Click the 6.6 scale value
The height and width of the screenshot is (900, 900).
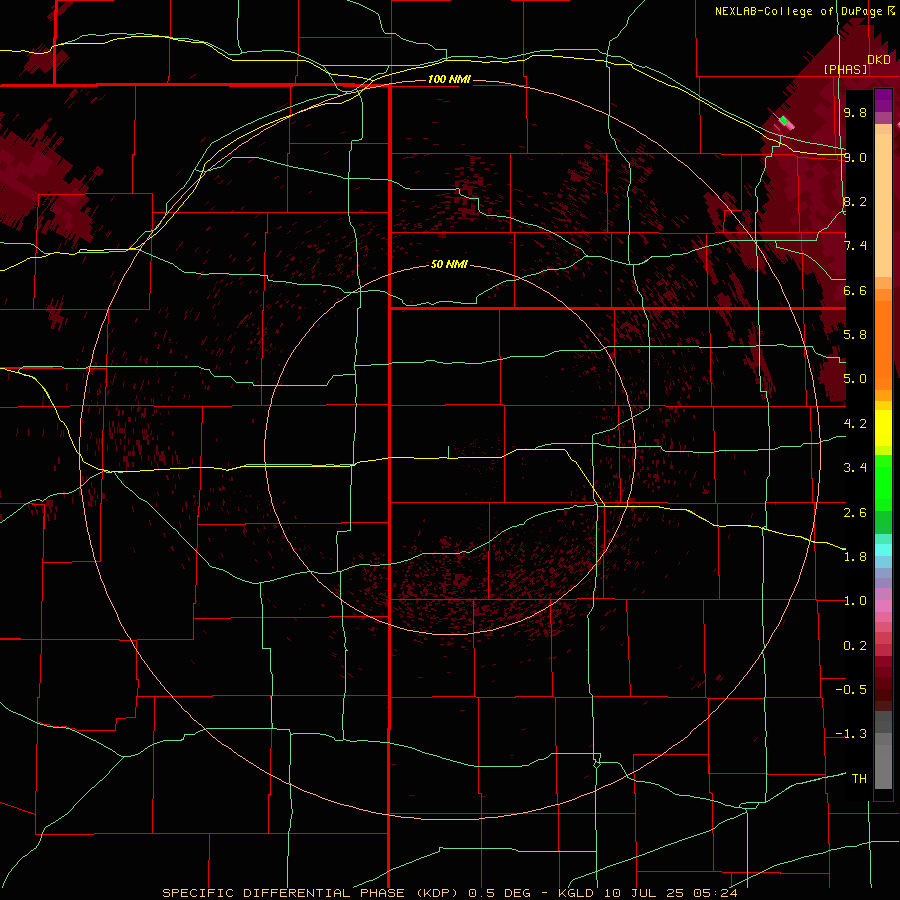(855, 290)
